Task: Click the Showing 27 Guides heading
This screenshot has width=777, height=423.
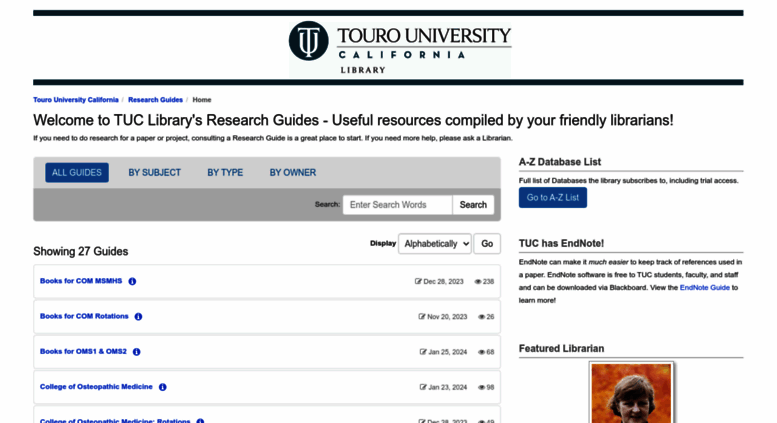Action: coord(81,251)
